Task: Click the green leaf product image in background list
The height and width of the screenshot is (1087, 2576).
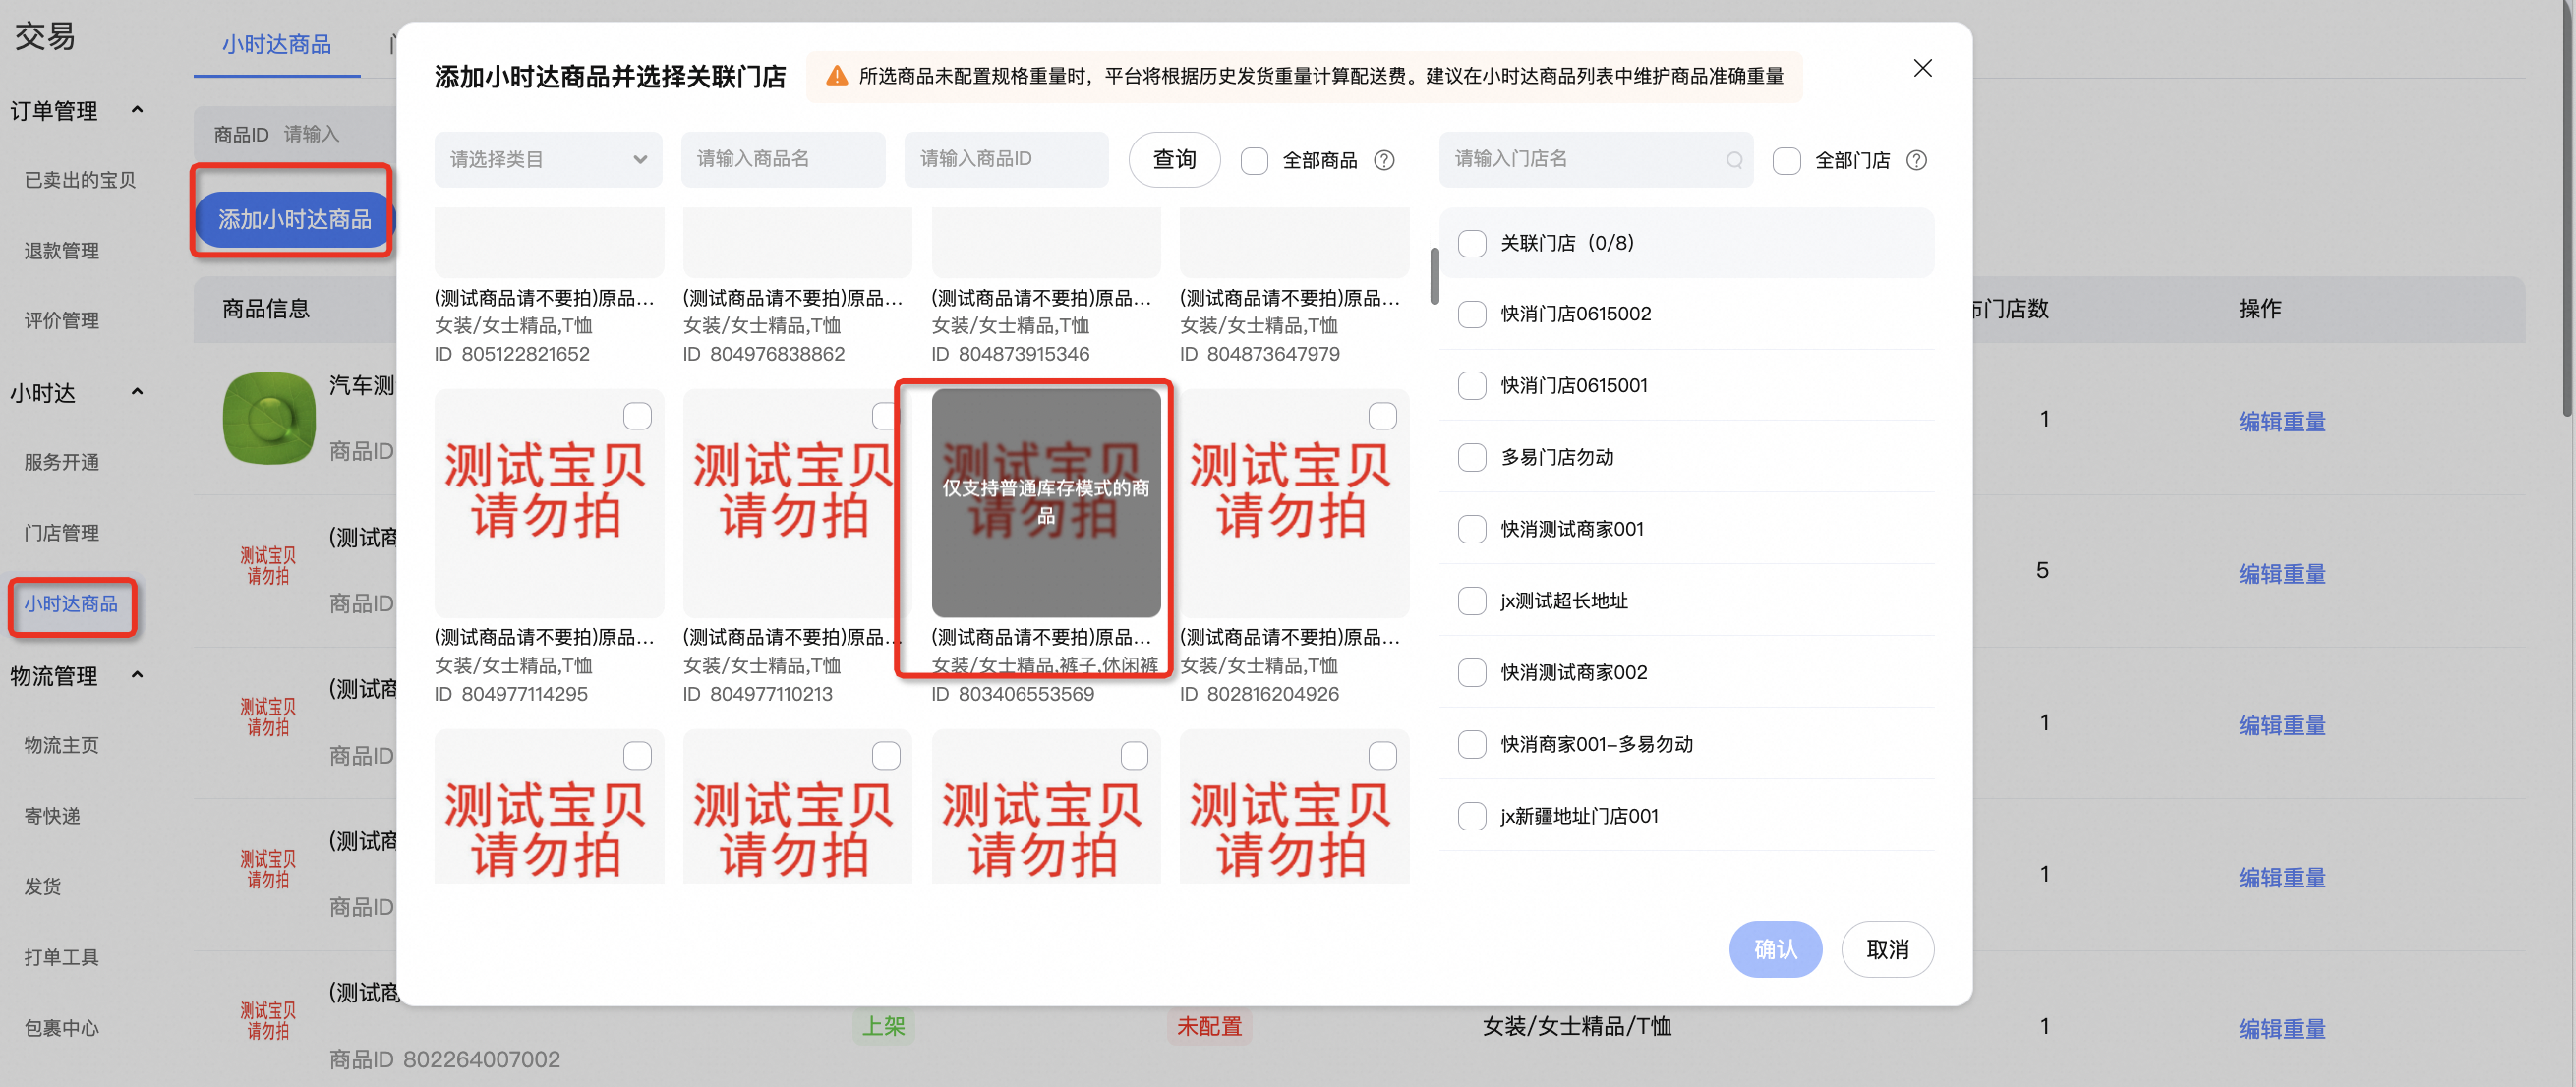Action: pos(269,419)
